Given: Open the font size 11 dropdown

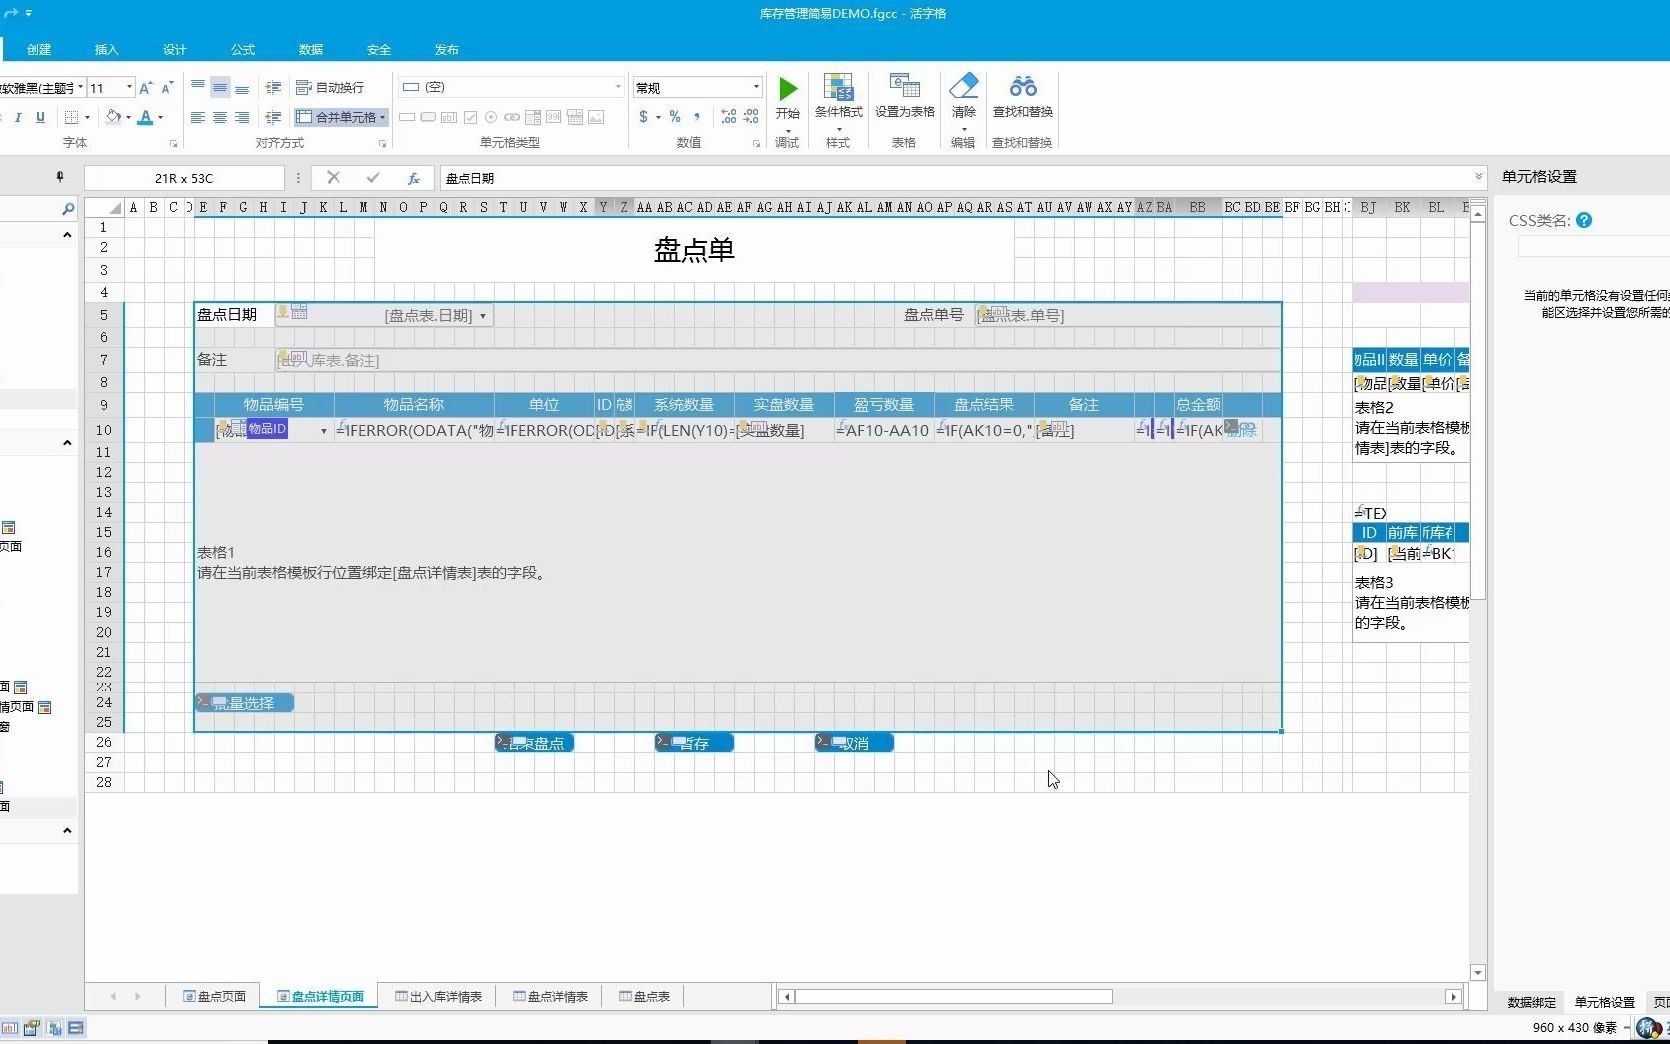Looking at the screenshot, I should point(129,87).
